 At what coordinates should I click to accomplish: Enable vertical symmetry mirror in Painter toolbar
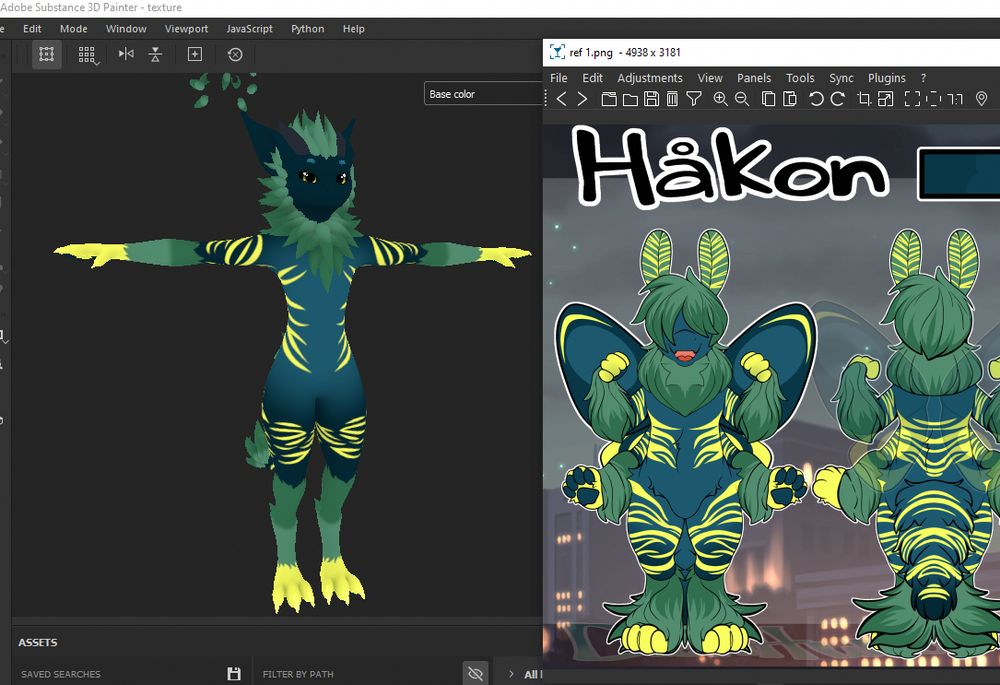coord(155,54)
